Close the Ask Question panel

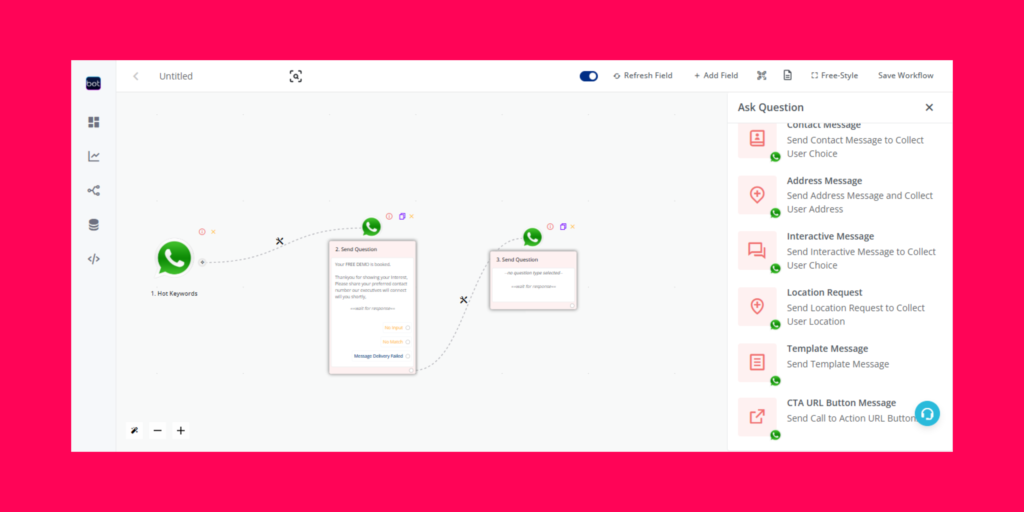click(929, 107)
